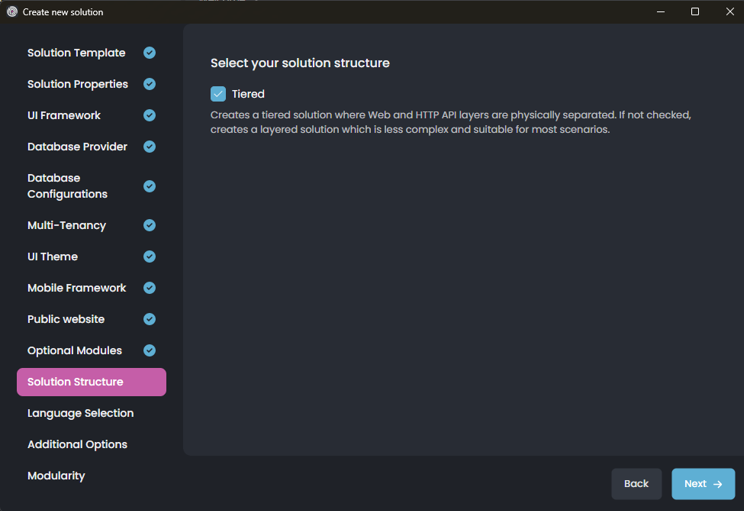Screen dimensions: 744x511
Task: Return to the Public website step
Action: pos(66,319)
